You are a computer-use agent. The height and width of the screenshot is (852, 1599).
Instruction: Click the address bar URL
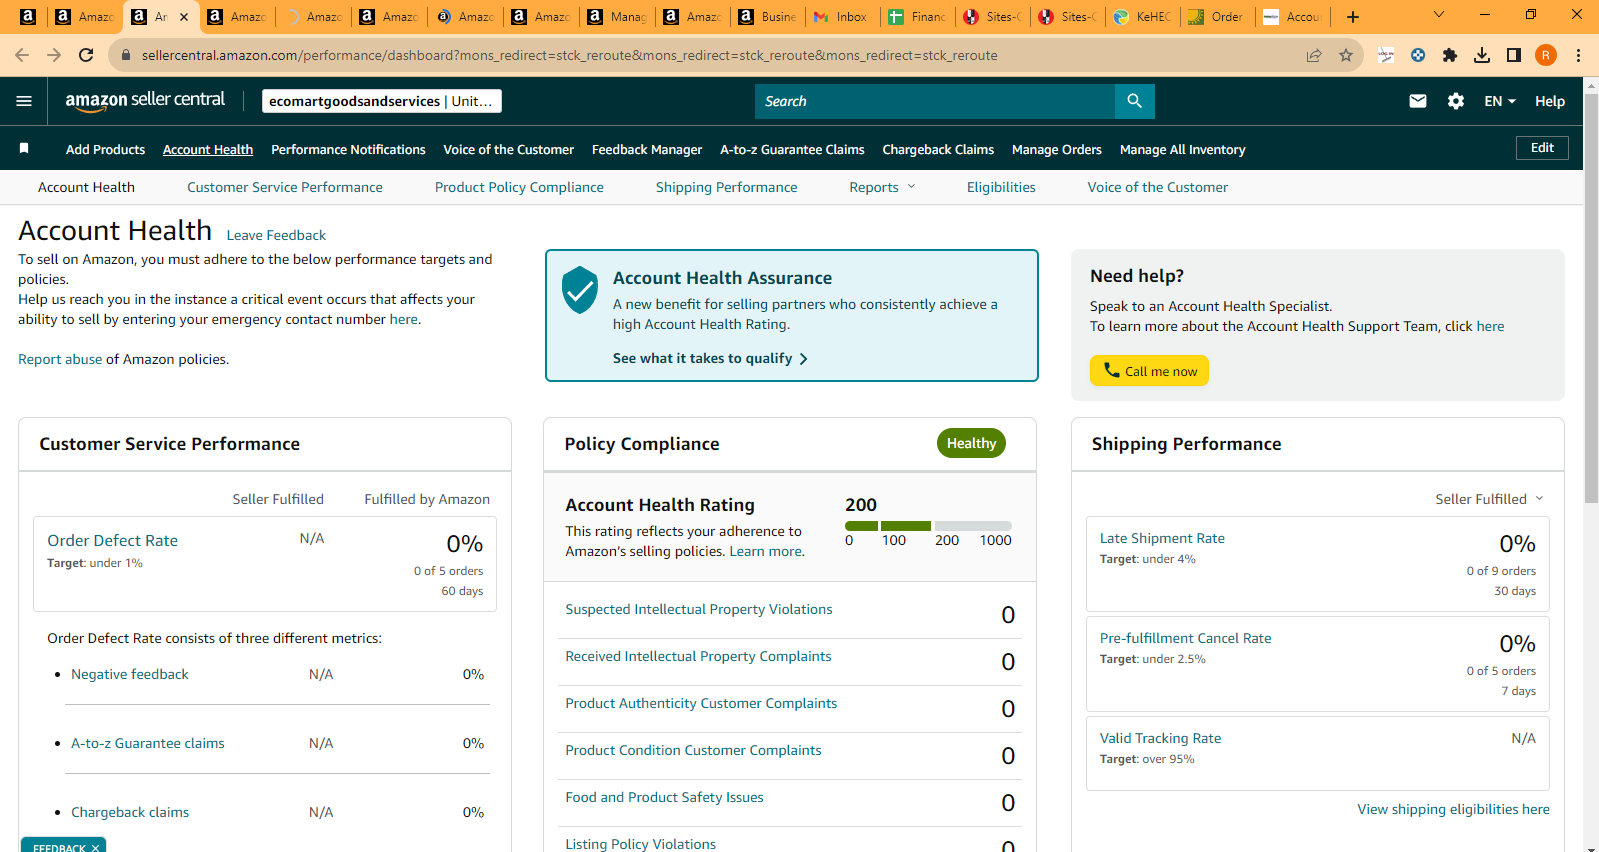(x=569, y=55)
